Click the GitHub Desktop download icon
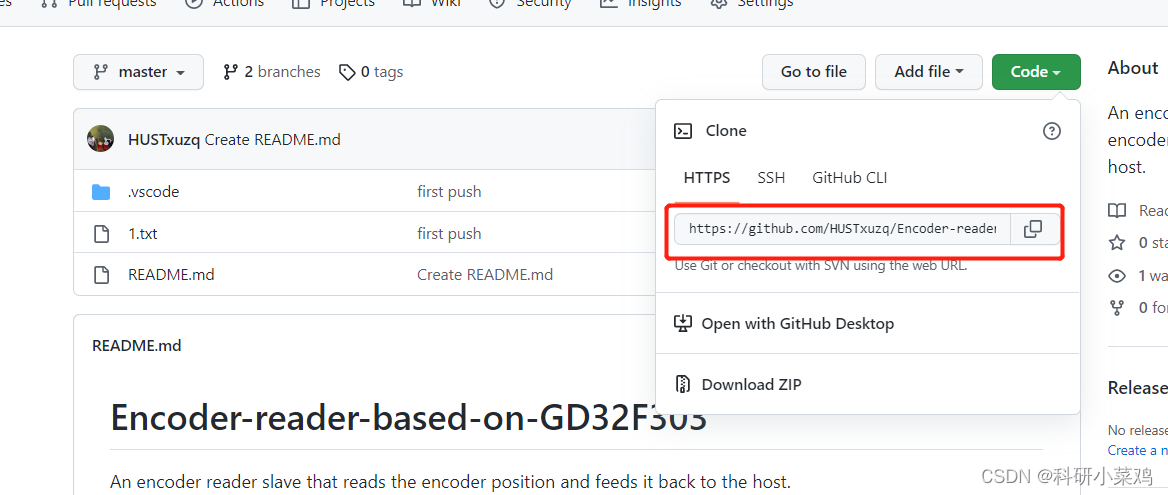1168x495 pixels. tap(682, 324)
